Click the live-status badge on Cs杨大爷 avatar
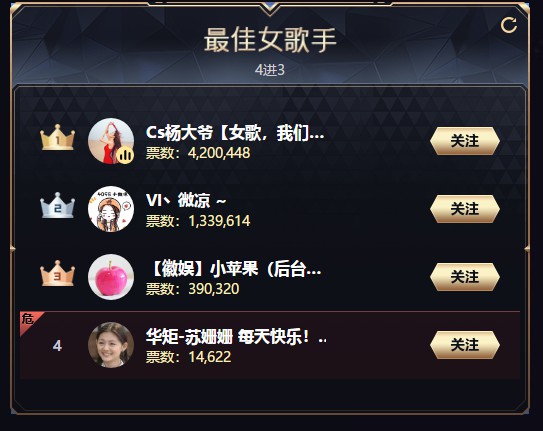This screenshot has height=431, width=543. point(125,154)
